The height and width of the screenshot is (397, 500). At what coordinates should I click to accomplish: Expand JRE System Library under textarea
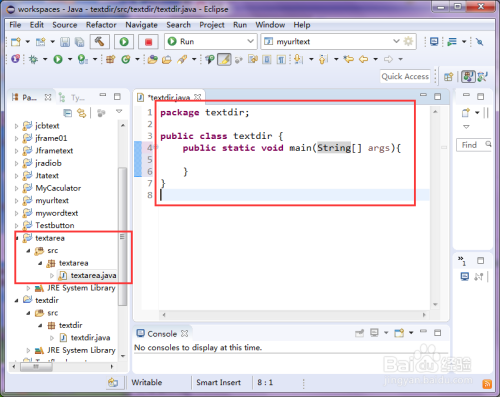tap(28, 288)
